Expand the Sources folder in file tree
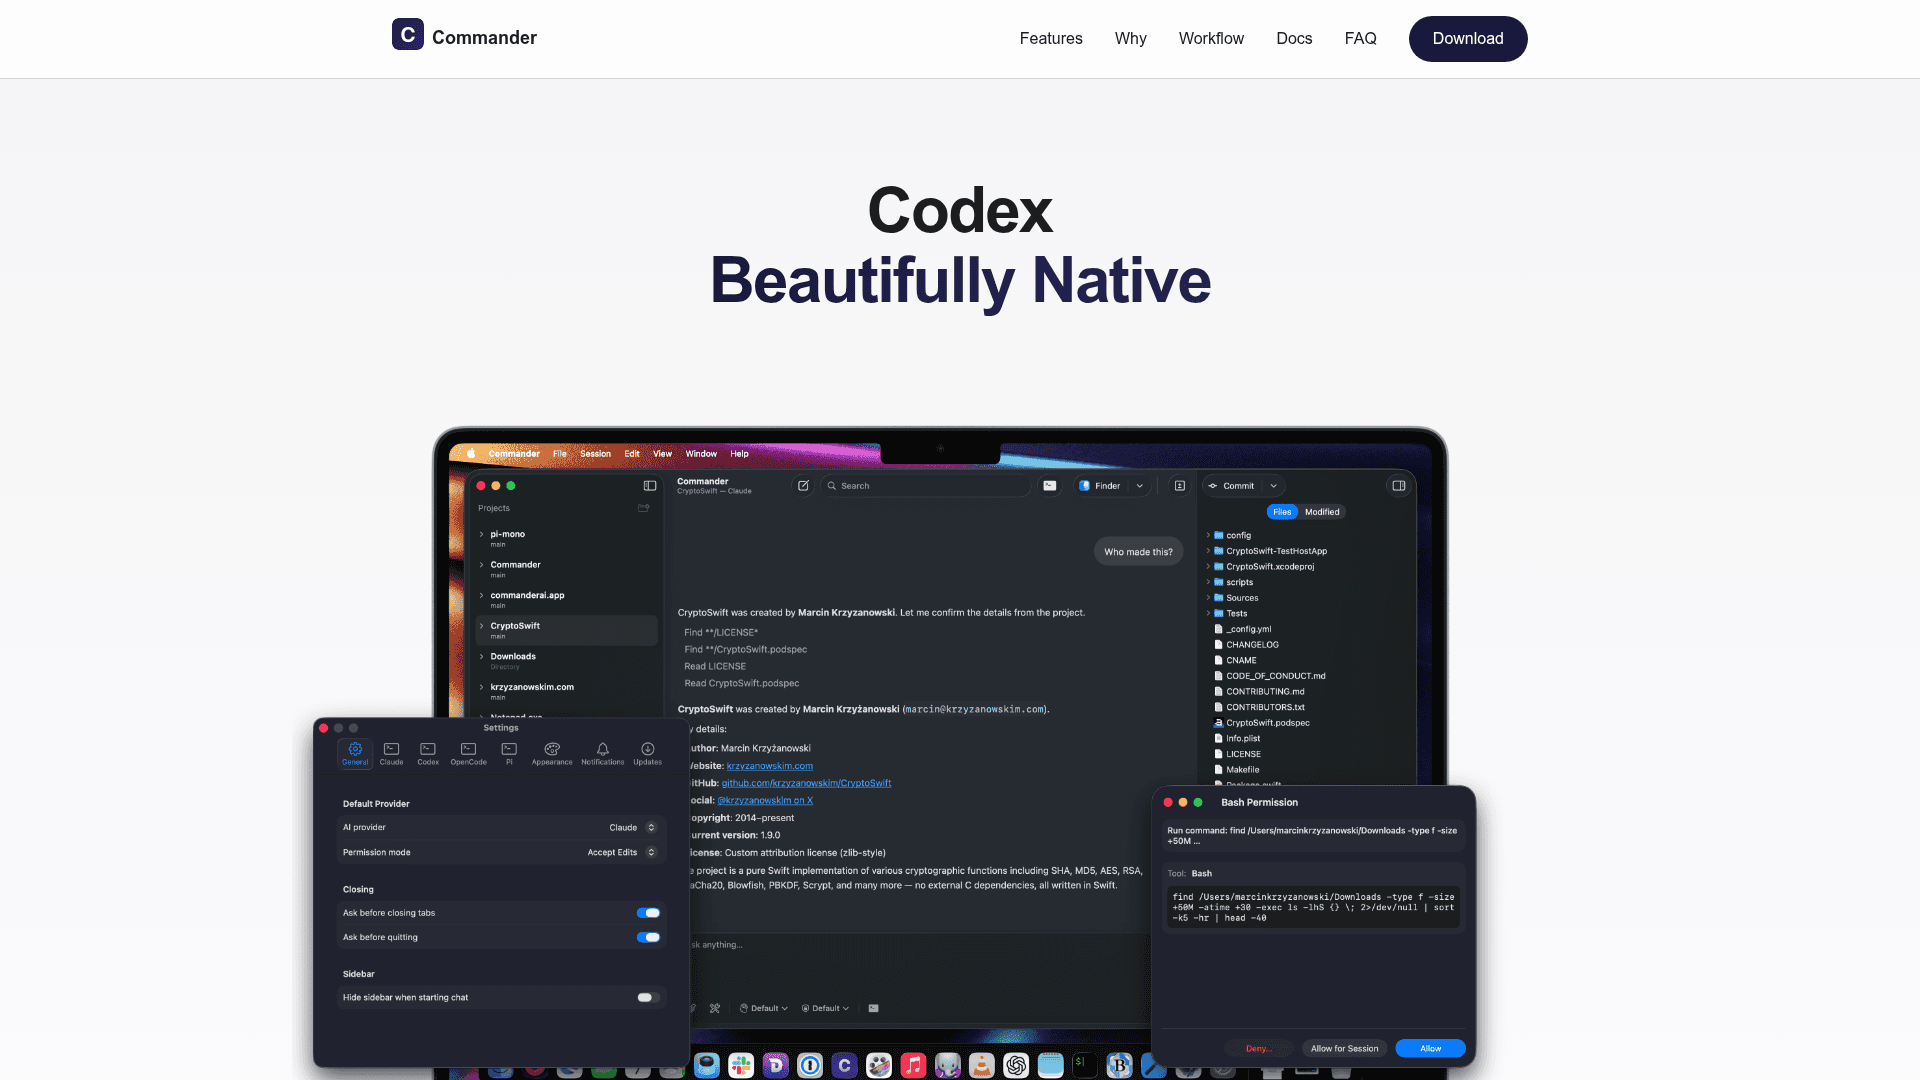Image resolution: width=1920 pixels, height=1080 pixels. 1208,598
